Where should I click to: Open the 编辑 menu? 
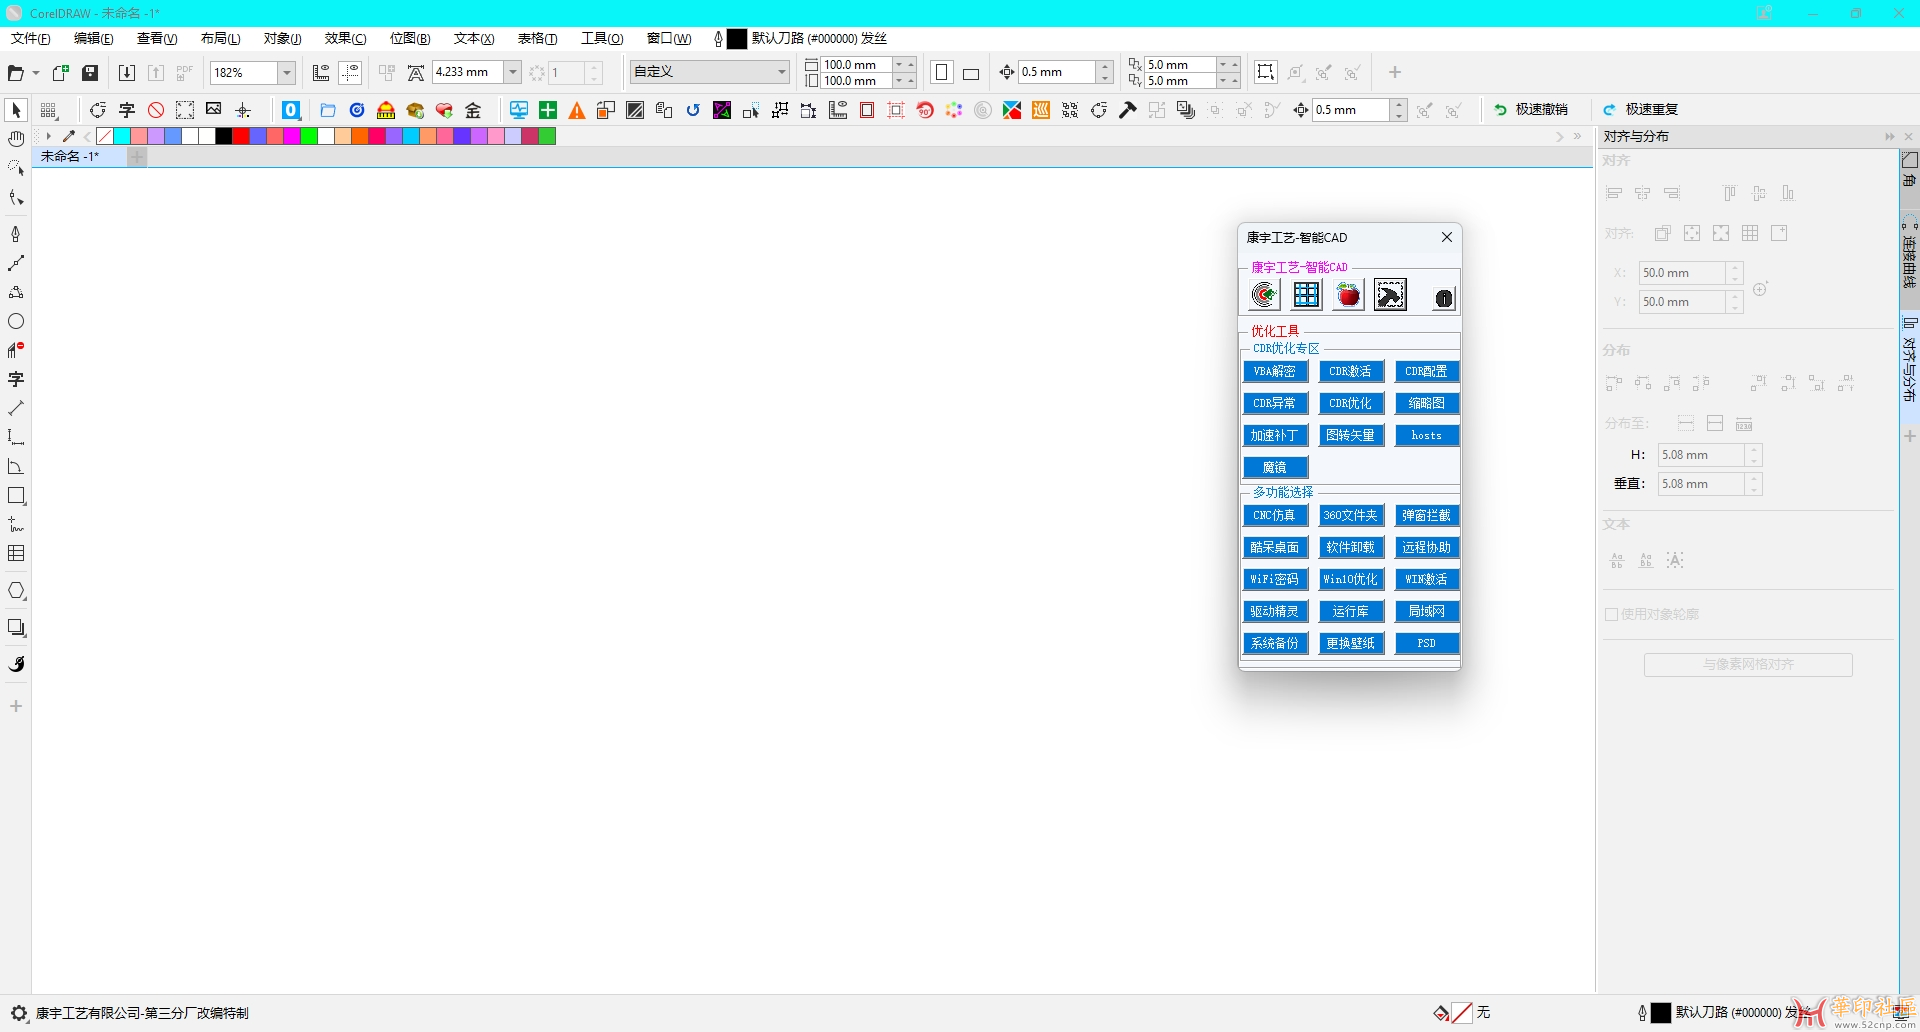[93, 38]
